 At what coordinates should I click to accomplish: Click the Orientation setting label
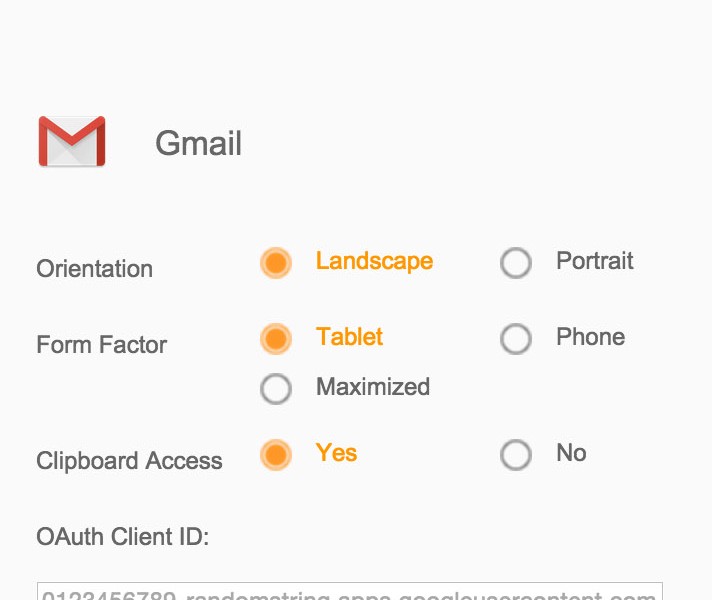[95, 270]
